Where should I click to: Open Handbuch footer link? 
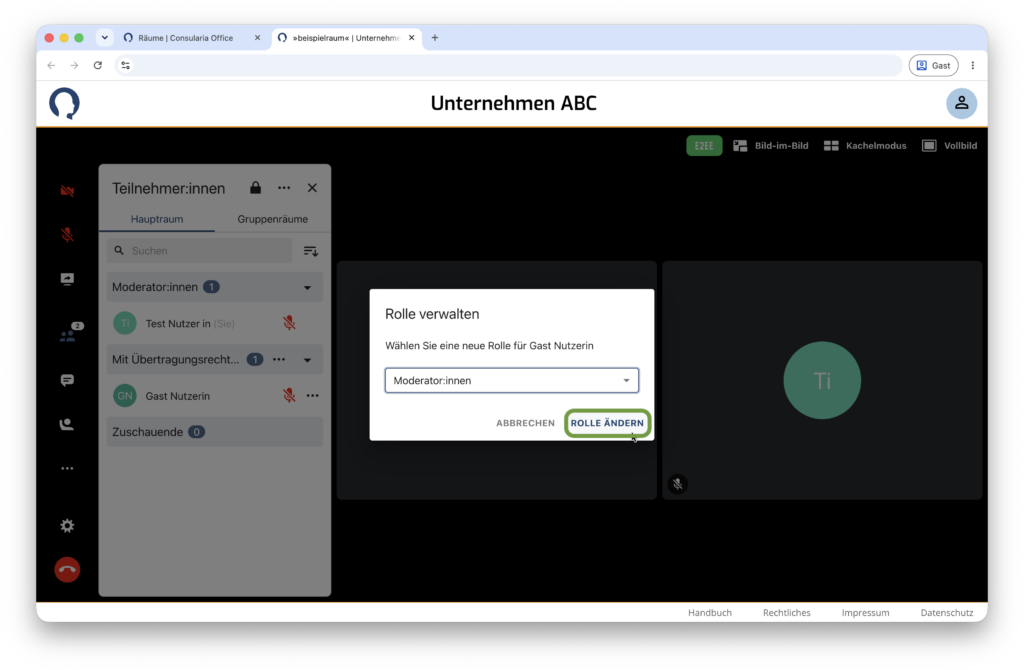[709, 613]
